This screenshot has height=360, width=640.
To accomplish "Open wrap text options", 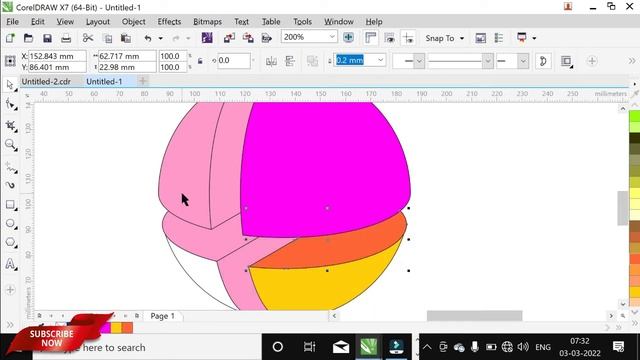I will [x=567, y=61].
